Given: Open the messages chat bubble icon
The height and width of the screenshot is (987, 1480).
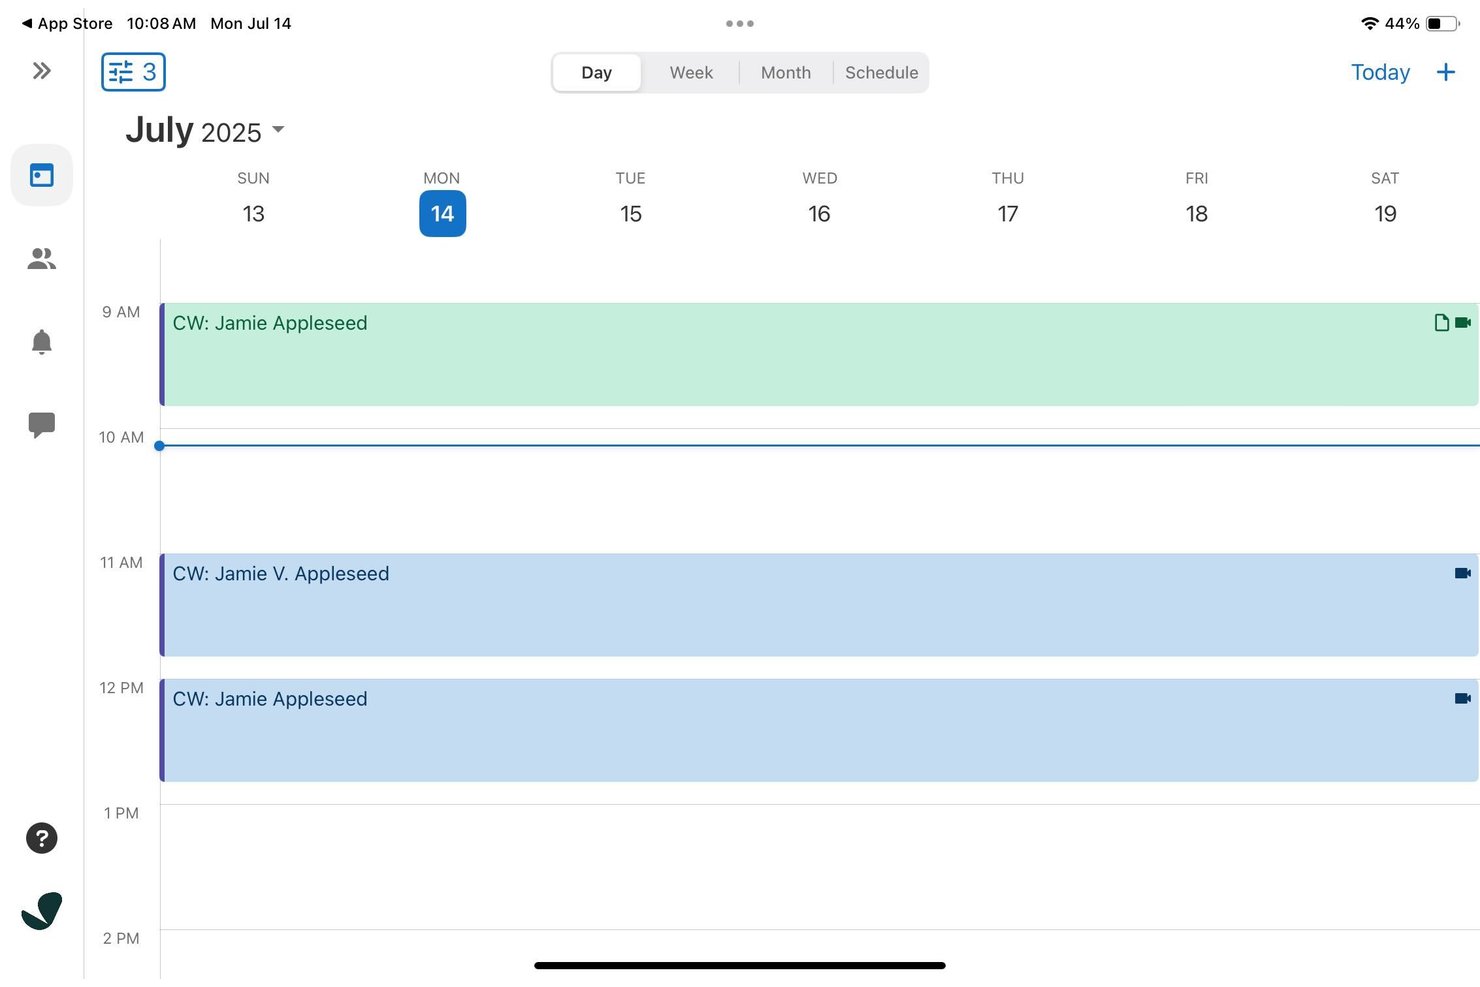Looking at the screenshot, I should click(x=42, y=425).
